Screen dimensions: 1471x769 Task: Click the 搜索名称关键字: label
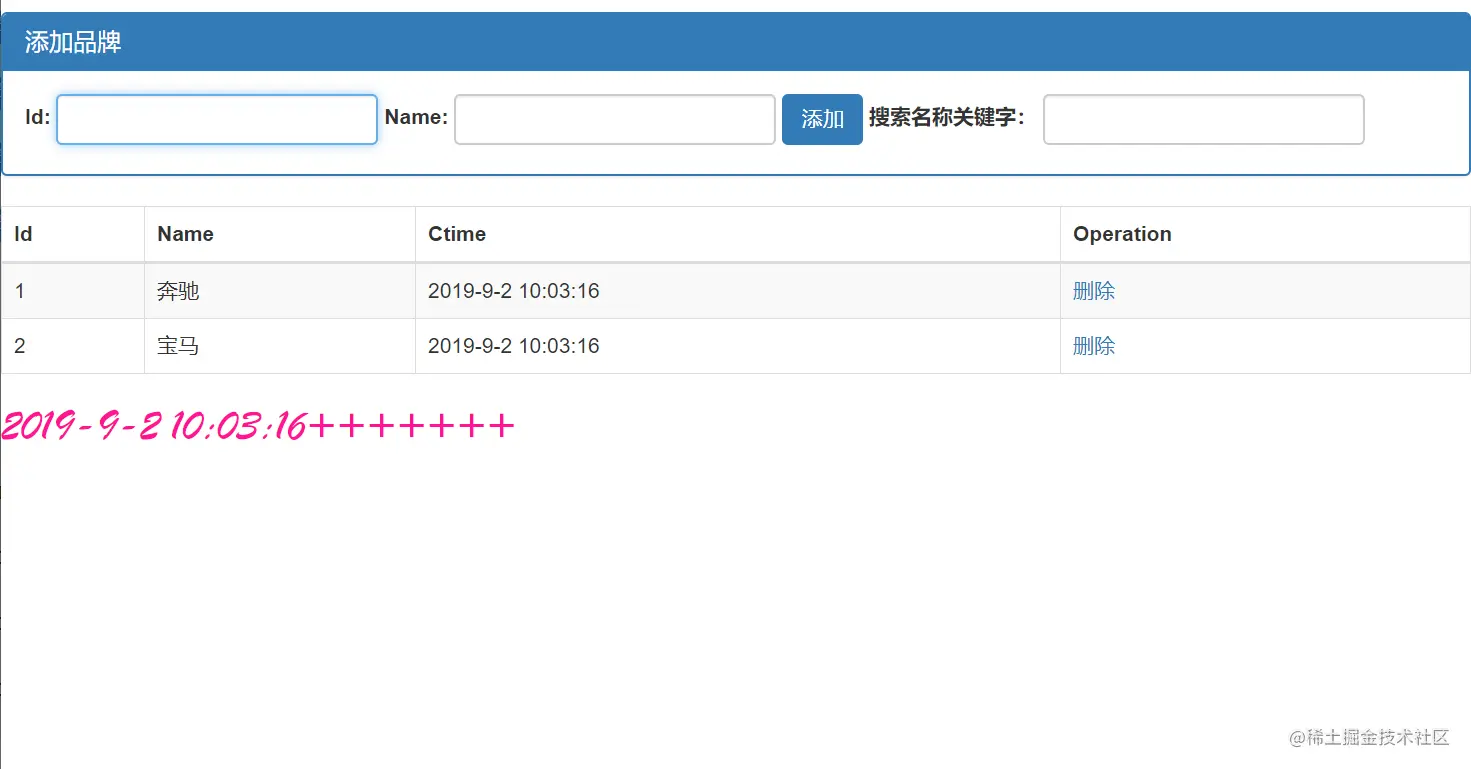point(946,117)
